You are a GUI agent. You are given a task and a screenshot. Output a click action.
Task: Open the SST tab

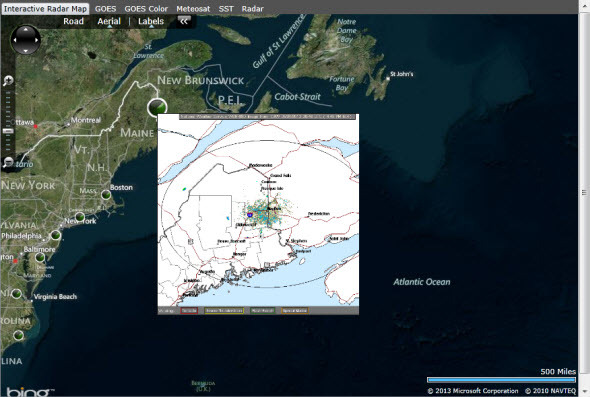pos(226,9)
